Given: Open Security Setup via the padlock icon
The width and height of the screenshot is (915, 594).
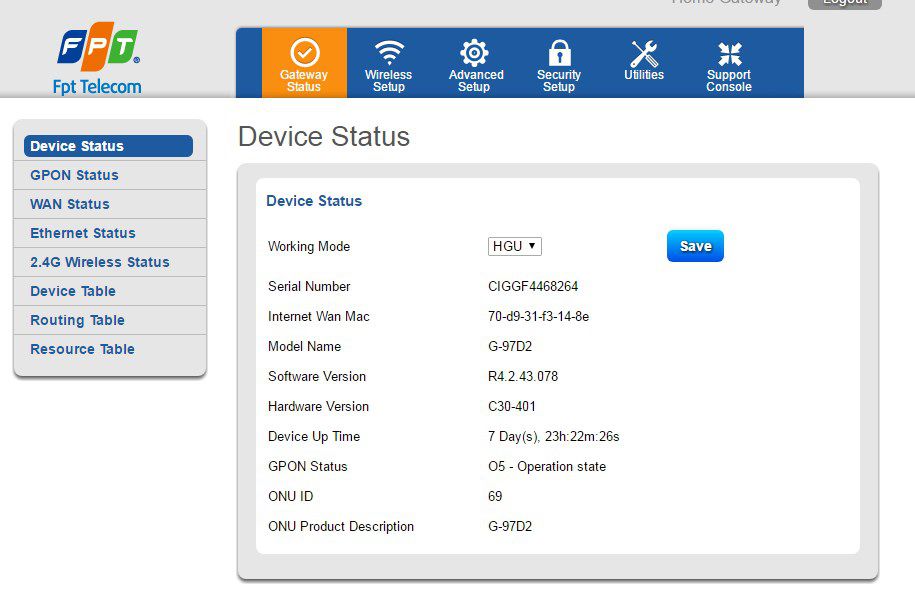Looking at the screenshot, I should tap(559, 53).
